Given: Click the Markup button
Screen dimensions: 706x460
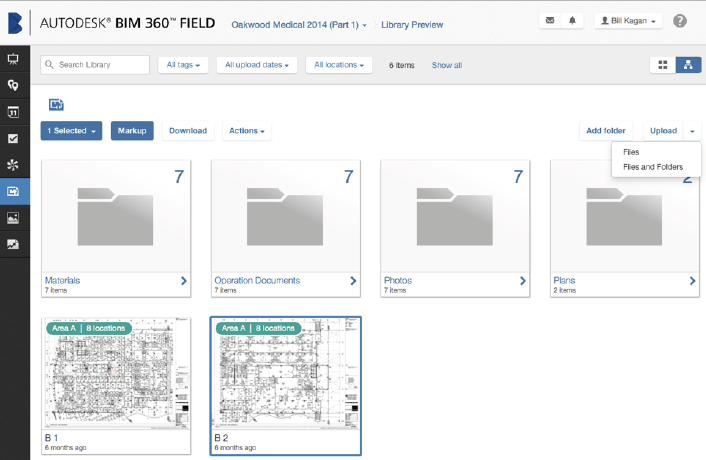Looking at the screenshot, I should point(132,131).
